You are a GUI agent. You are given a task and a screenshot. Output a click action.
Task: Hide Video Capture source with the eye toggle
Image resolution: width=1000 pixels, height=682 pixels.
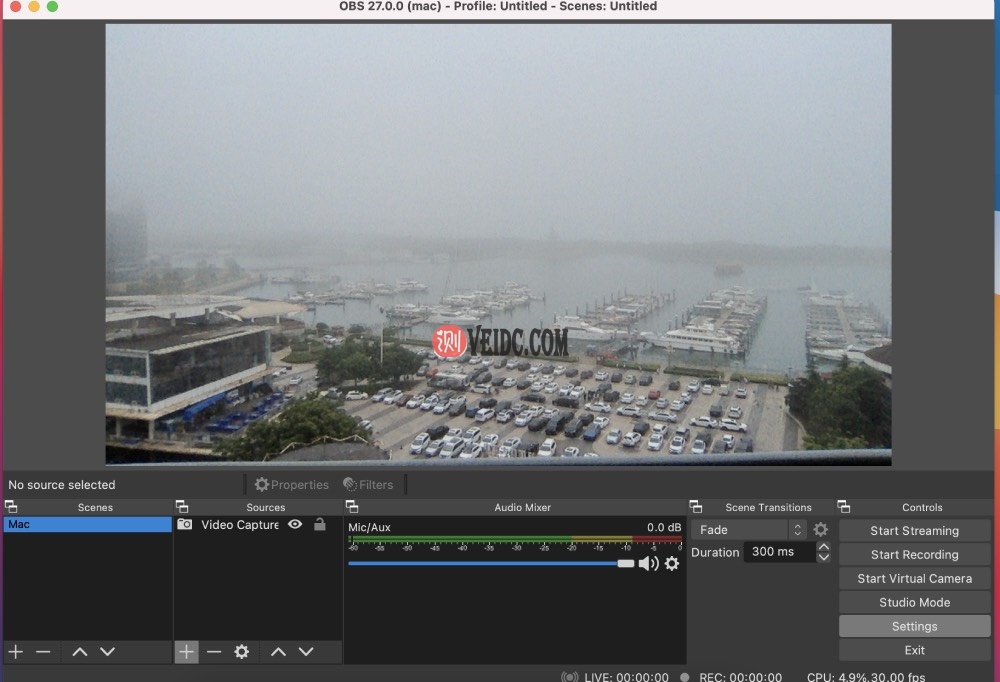pos(295,524)
